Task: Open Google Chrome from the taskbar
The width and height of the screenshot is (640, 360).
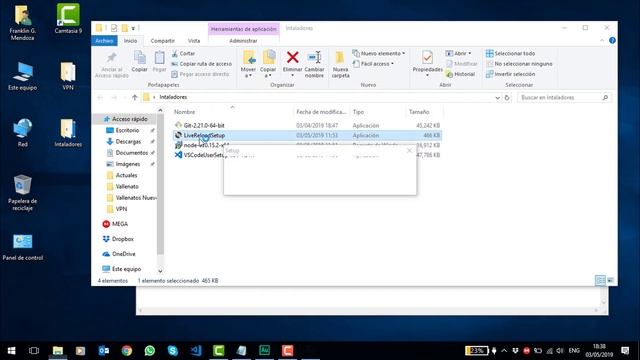Action: (x=127, y=351)
